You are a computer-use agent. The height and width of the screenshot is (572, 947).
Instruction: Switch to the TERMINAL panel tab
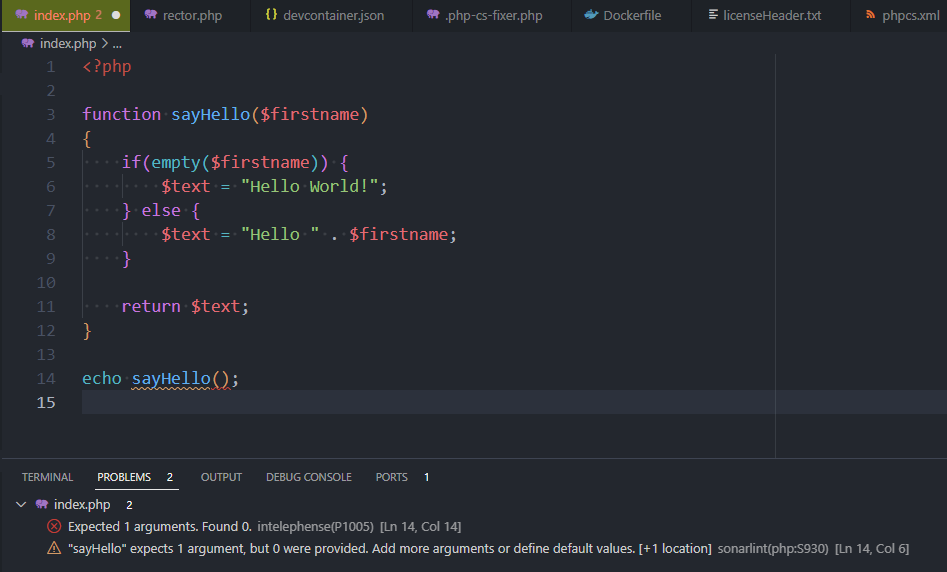click(47, 477)
